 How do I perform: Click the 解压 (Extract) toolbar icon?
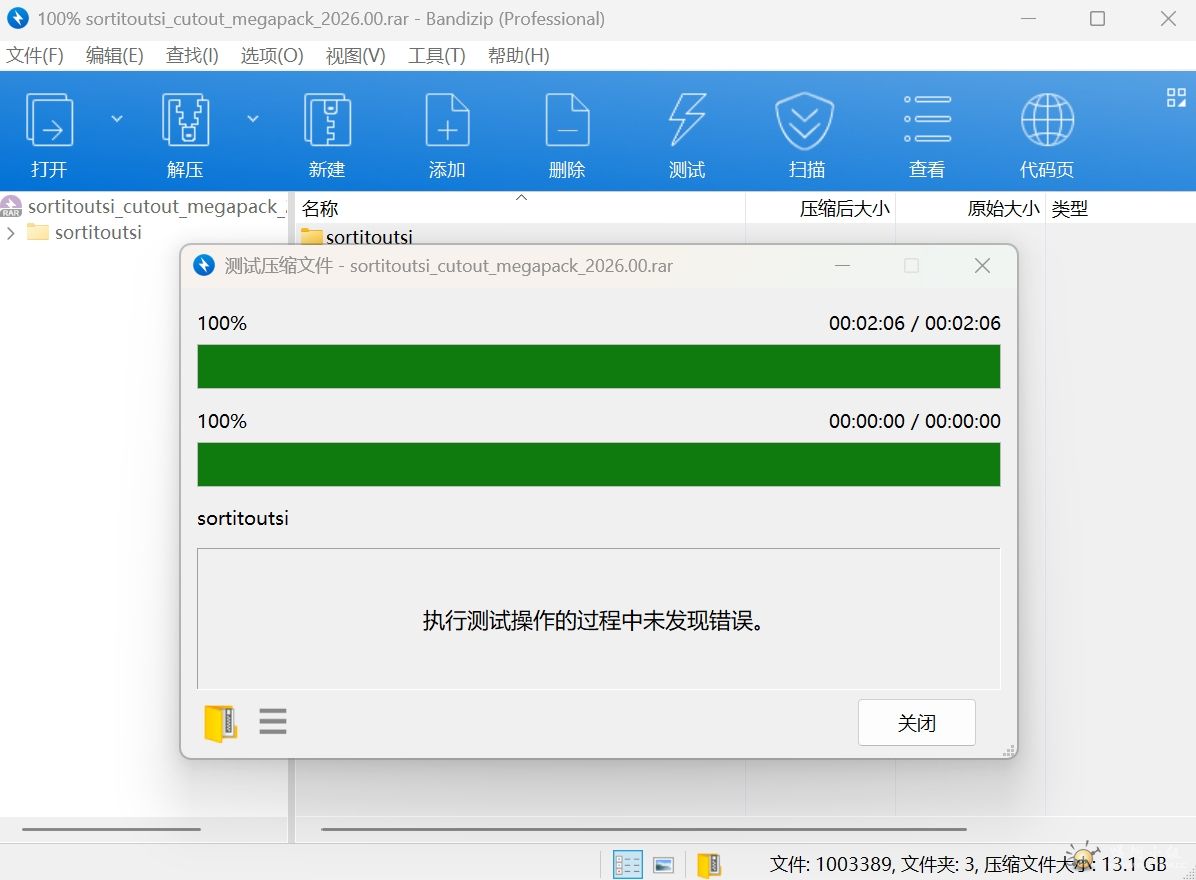(x=185, y=121)
